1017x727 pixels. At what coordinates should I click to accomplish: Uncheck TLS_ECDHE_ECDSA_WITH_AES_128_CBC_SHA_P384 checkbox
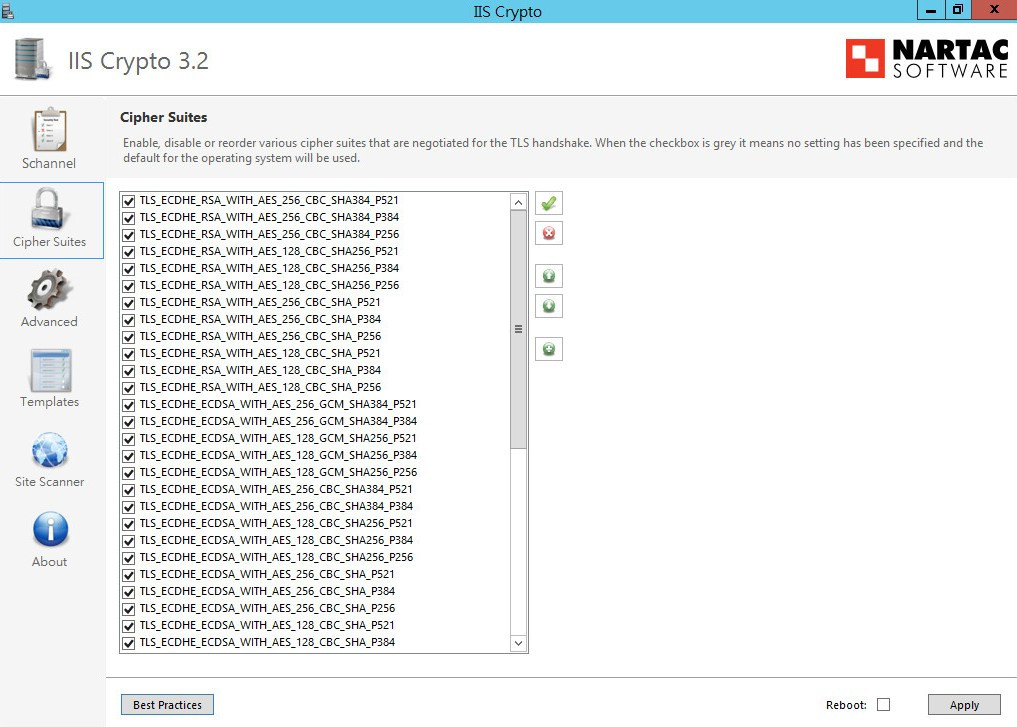click(x=128, y=643)
